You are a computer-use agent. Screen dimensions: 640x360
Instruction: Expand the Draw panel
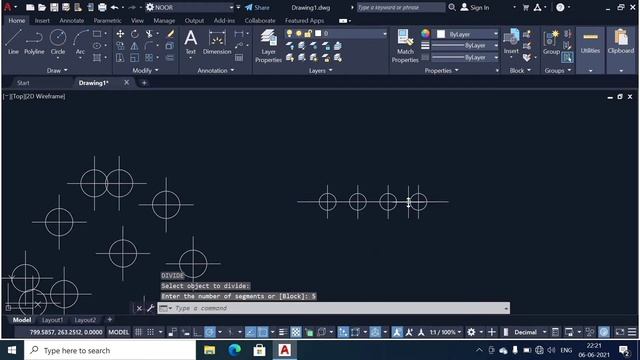tap(57, 71)
